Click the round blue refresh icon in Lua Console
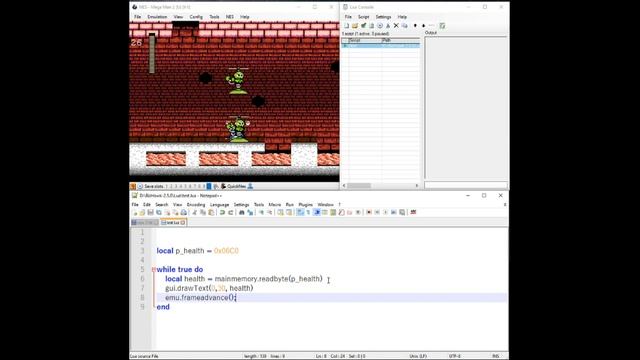This screenshot has height=360, width=640. click(x=380, y=26)
